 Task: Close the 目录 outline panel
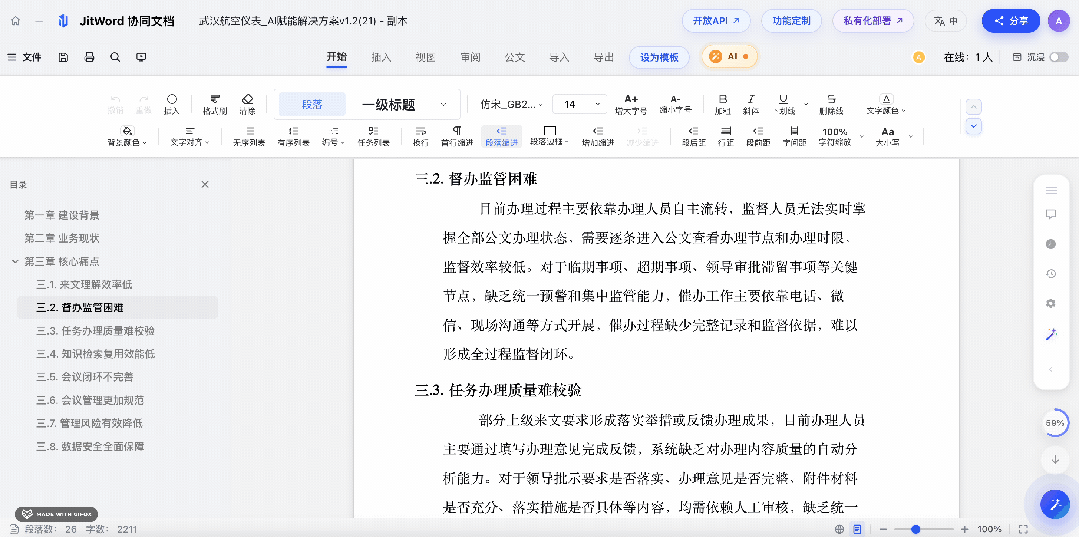pyautogui.click(x=205, y=185)
